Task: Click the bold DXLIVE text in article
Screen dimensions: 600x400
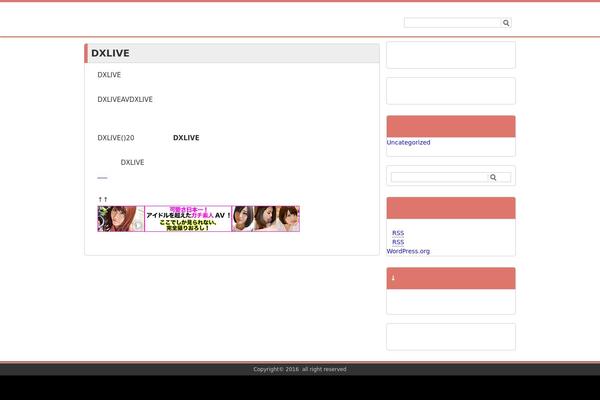Action: pos(186,138)
